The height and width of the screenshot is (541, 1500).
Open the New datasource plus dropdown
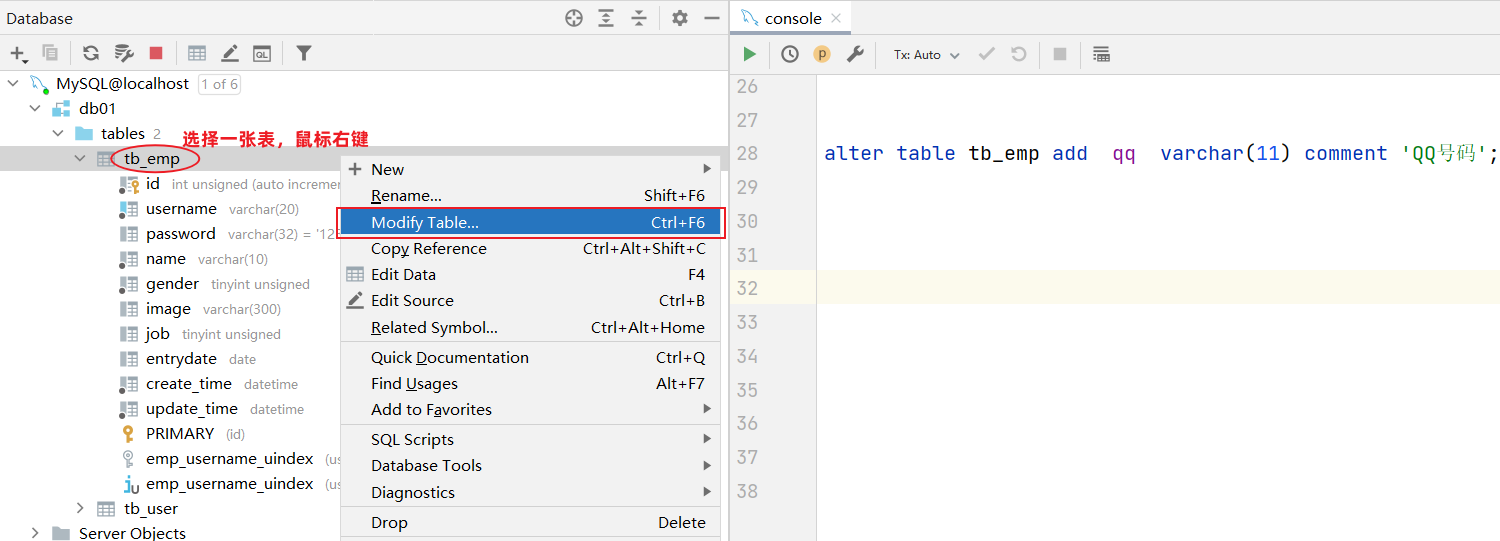coord(18,53)
